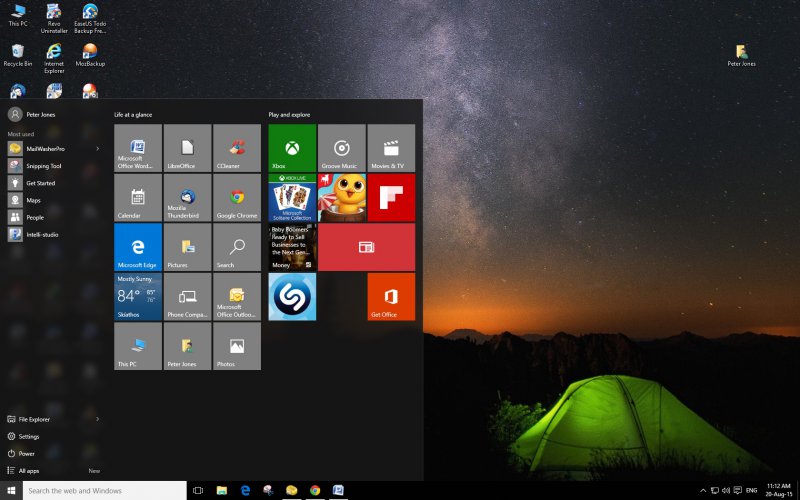
Task: Open the volume control in tray
Action: click(x=726, y=490)
